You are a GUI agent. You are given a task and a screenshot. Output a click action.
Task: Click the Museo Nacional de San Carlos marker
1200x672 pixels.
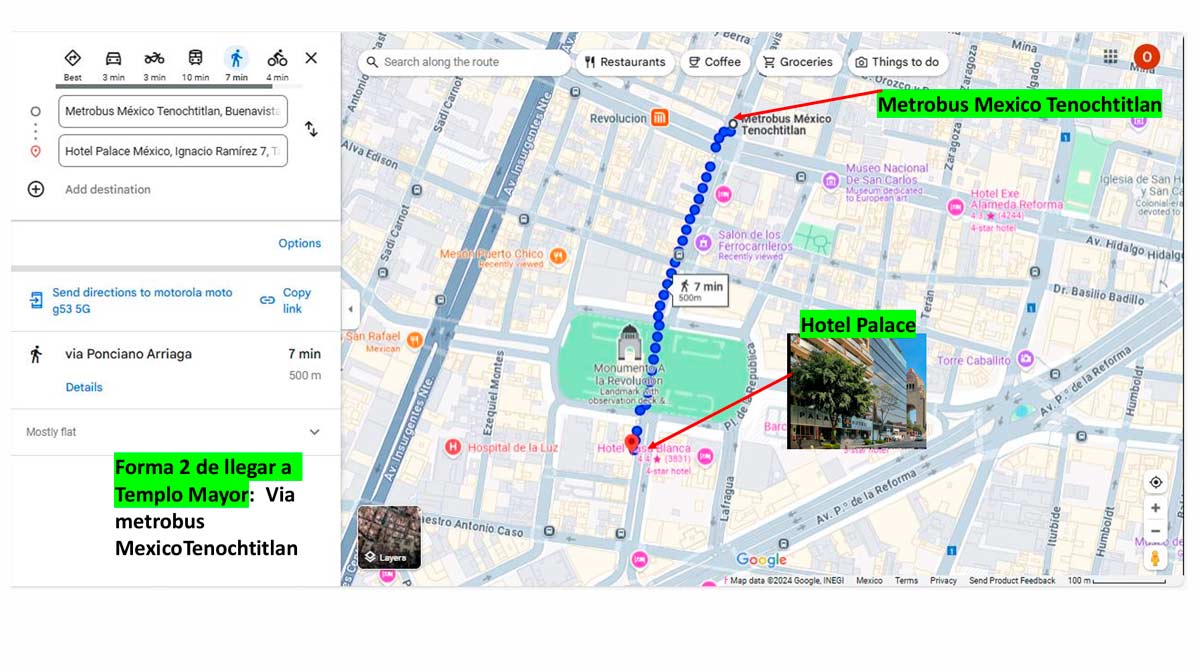click(830, 181)
